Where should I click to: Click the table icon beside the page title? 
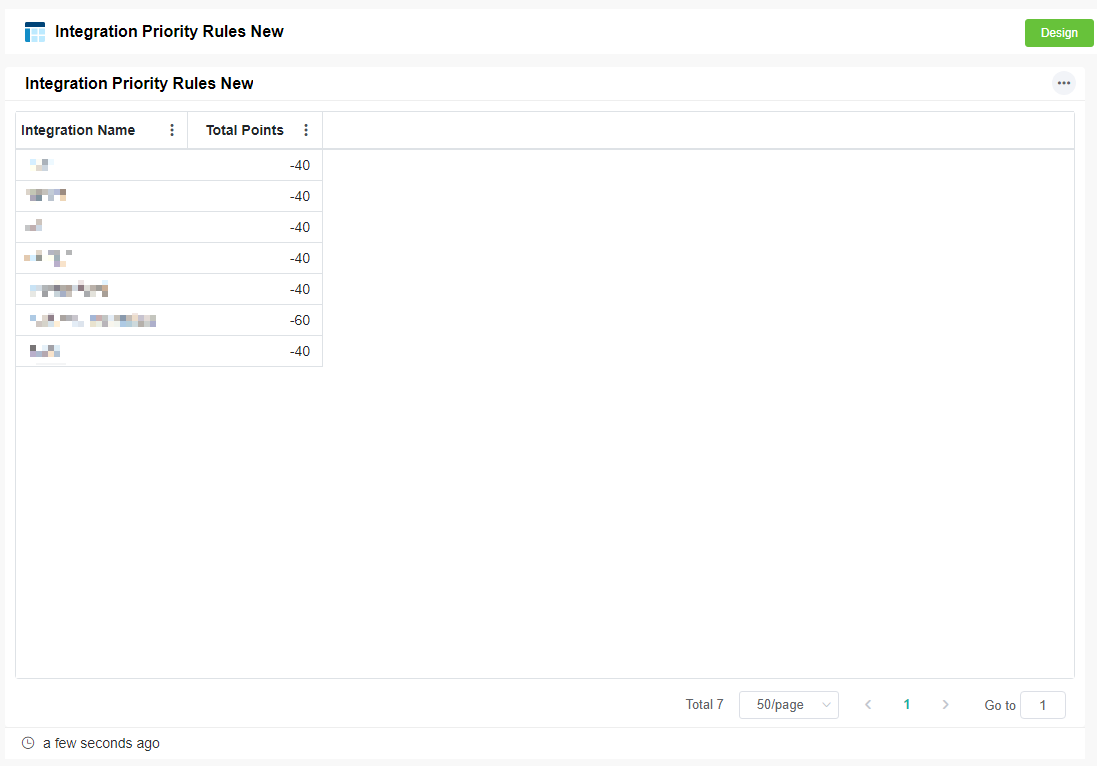(35, 32)
